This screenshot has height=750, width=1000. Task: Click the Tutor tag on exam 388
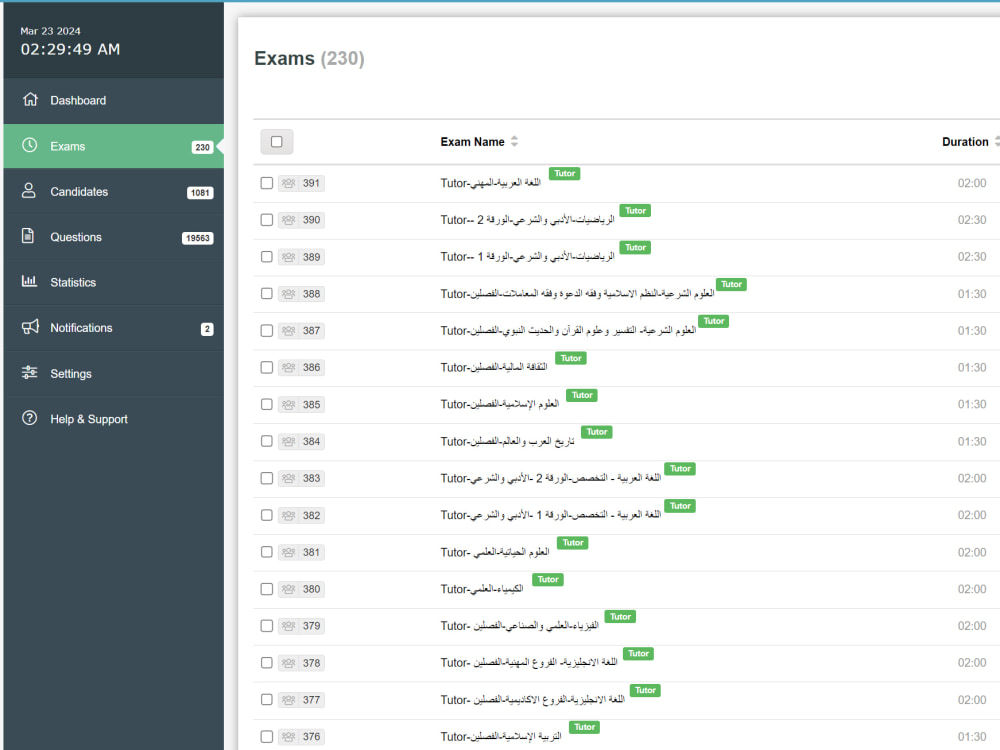(x=731, y=284)
